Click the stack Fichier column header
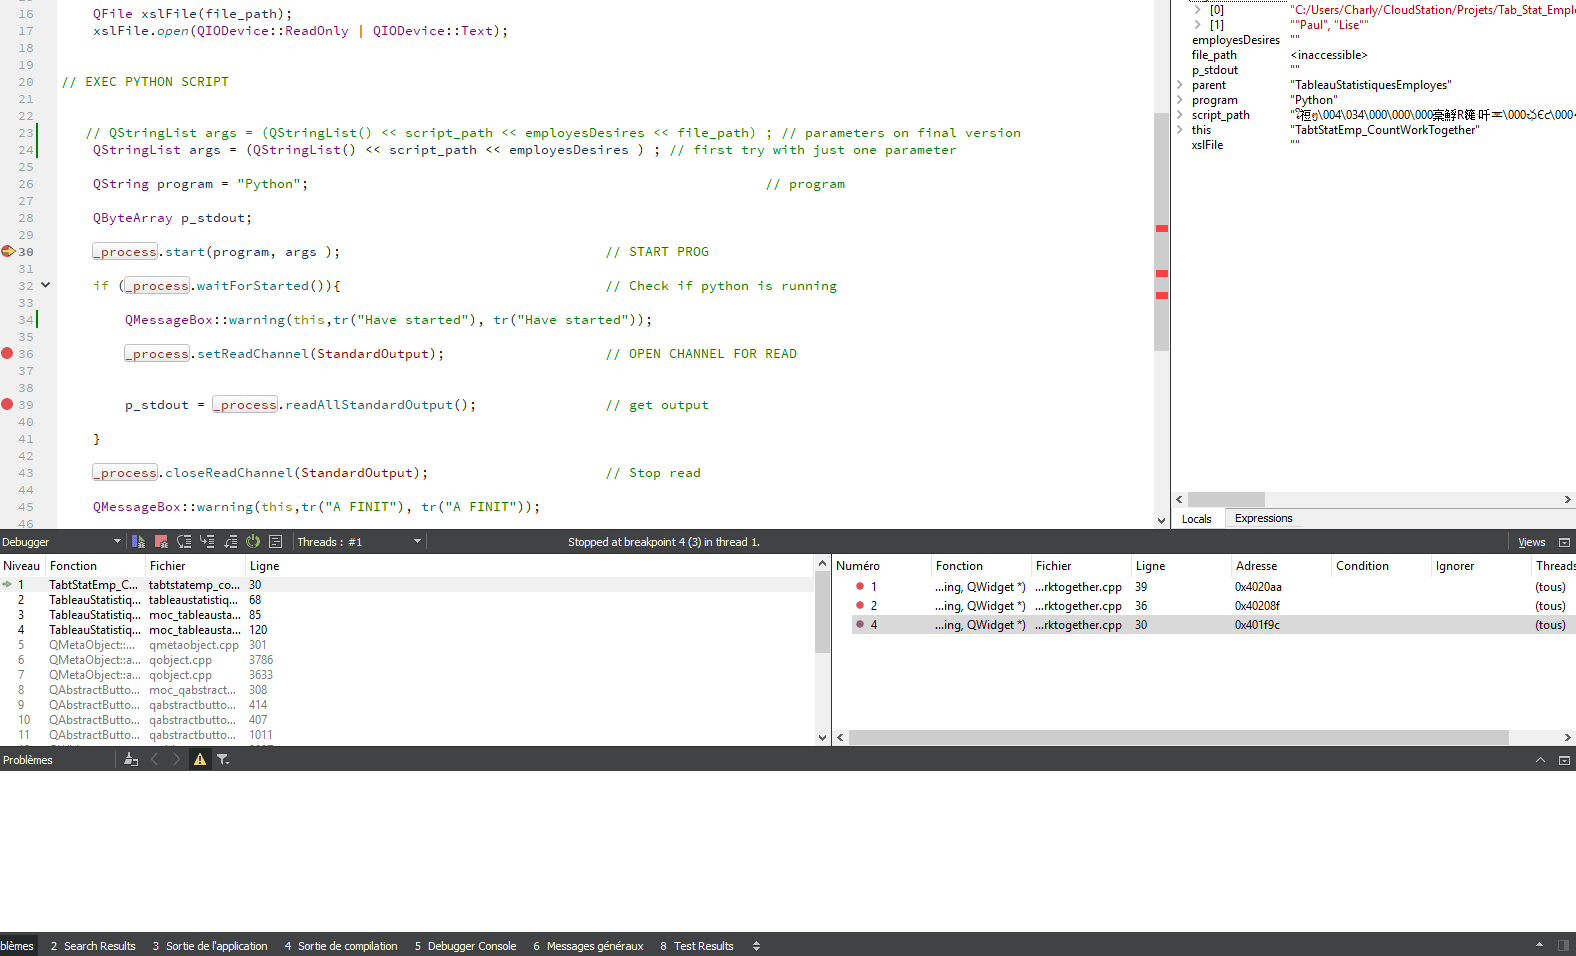This screenshot has width=1576, height=956. point(196,566)
